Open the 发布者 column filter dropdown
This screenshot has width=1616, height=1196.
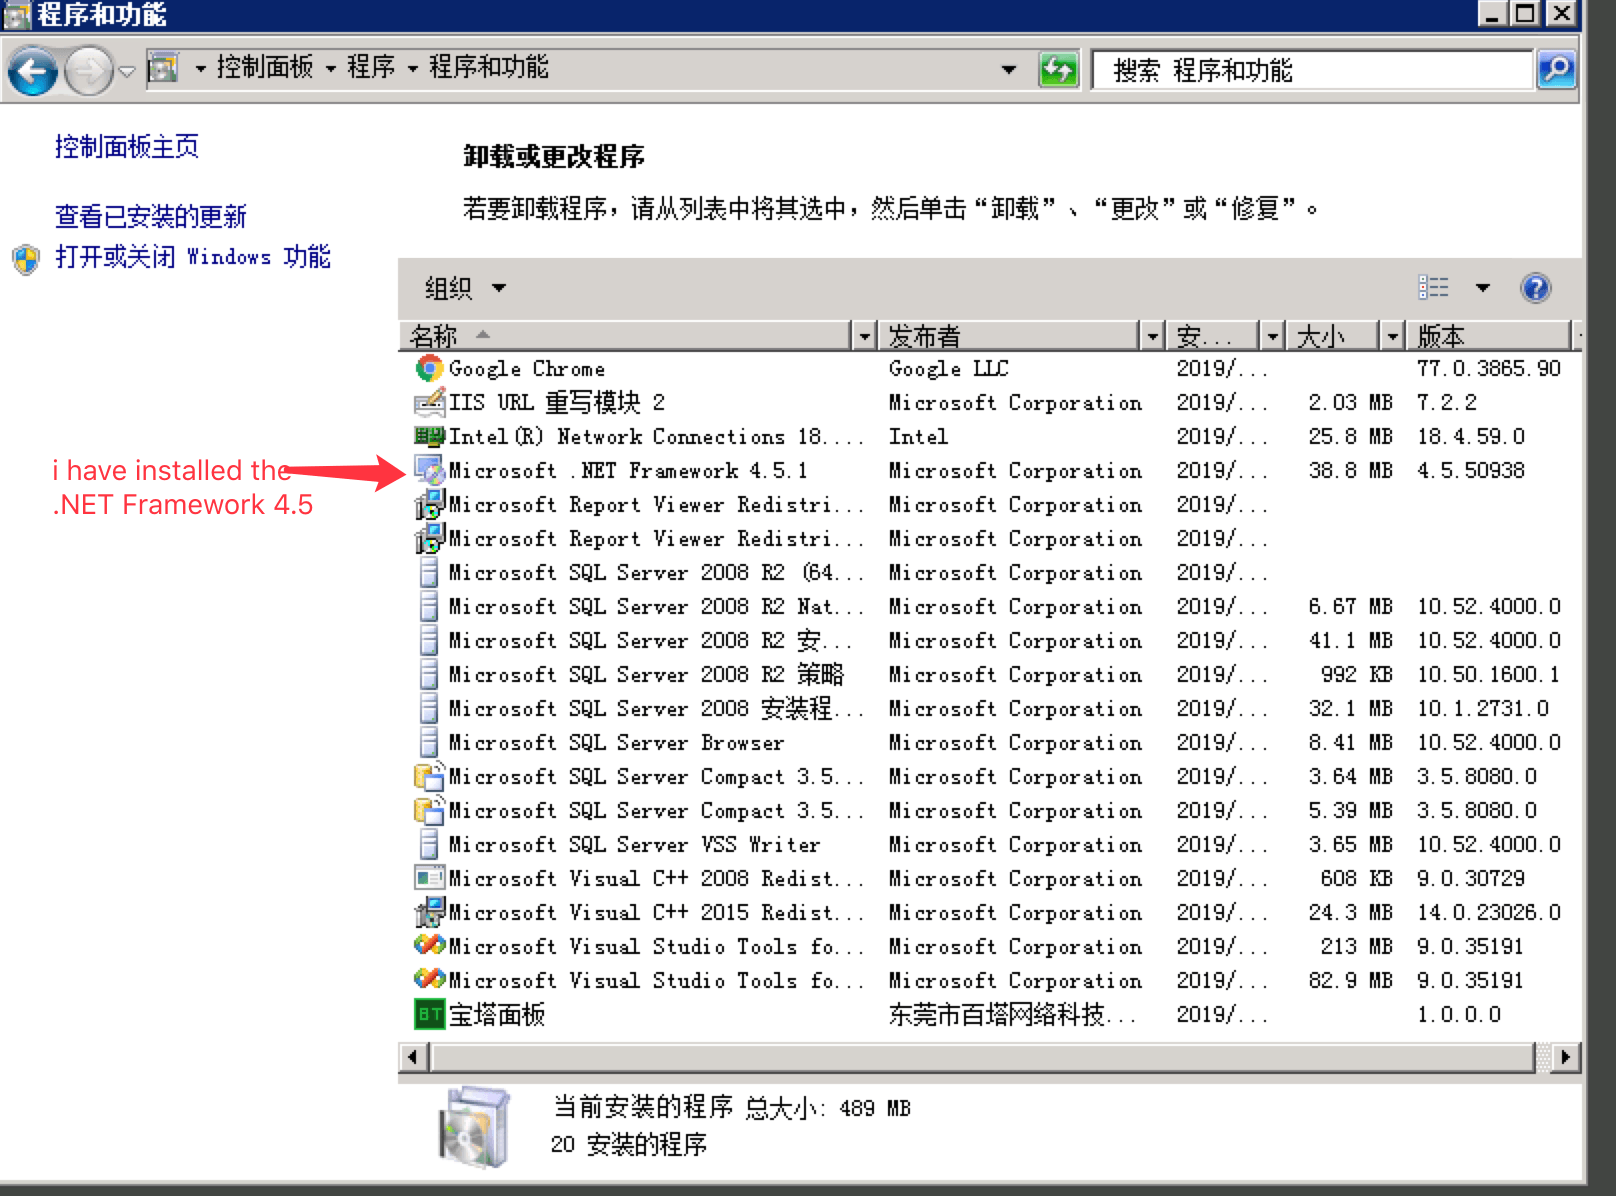click(1152, 336)
